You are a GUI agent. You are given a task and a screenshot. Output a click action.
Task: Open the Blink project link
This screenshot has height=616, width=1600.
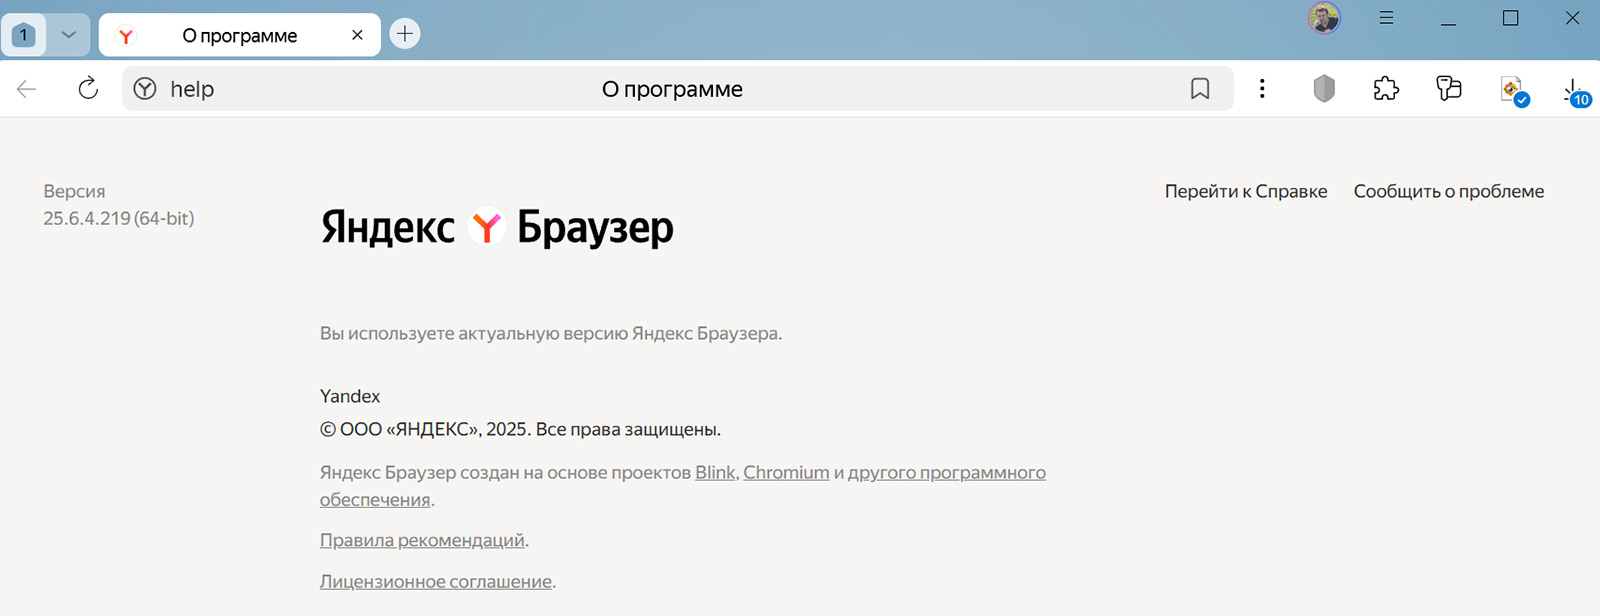pyautogui.click(x=715, y=473)
